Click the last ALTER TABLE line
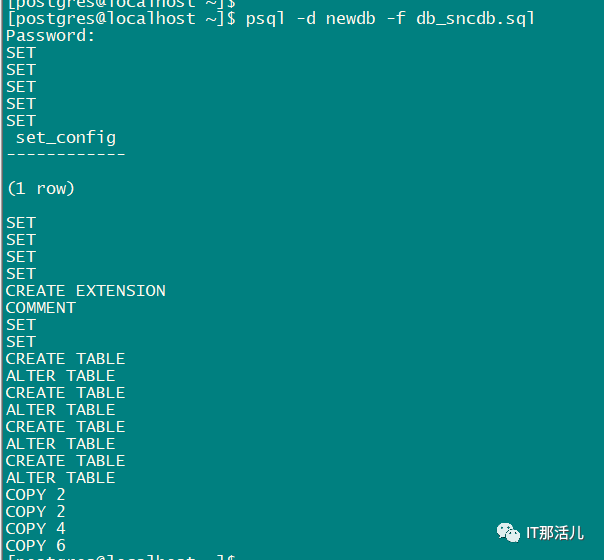The image size is (604, 560). [x=61, y=478]
